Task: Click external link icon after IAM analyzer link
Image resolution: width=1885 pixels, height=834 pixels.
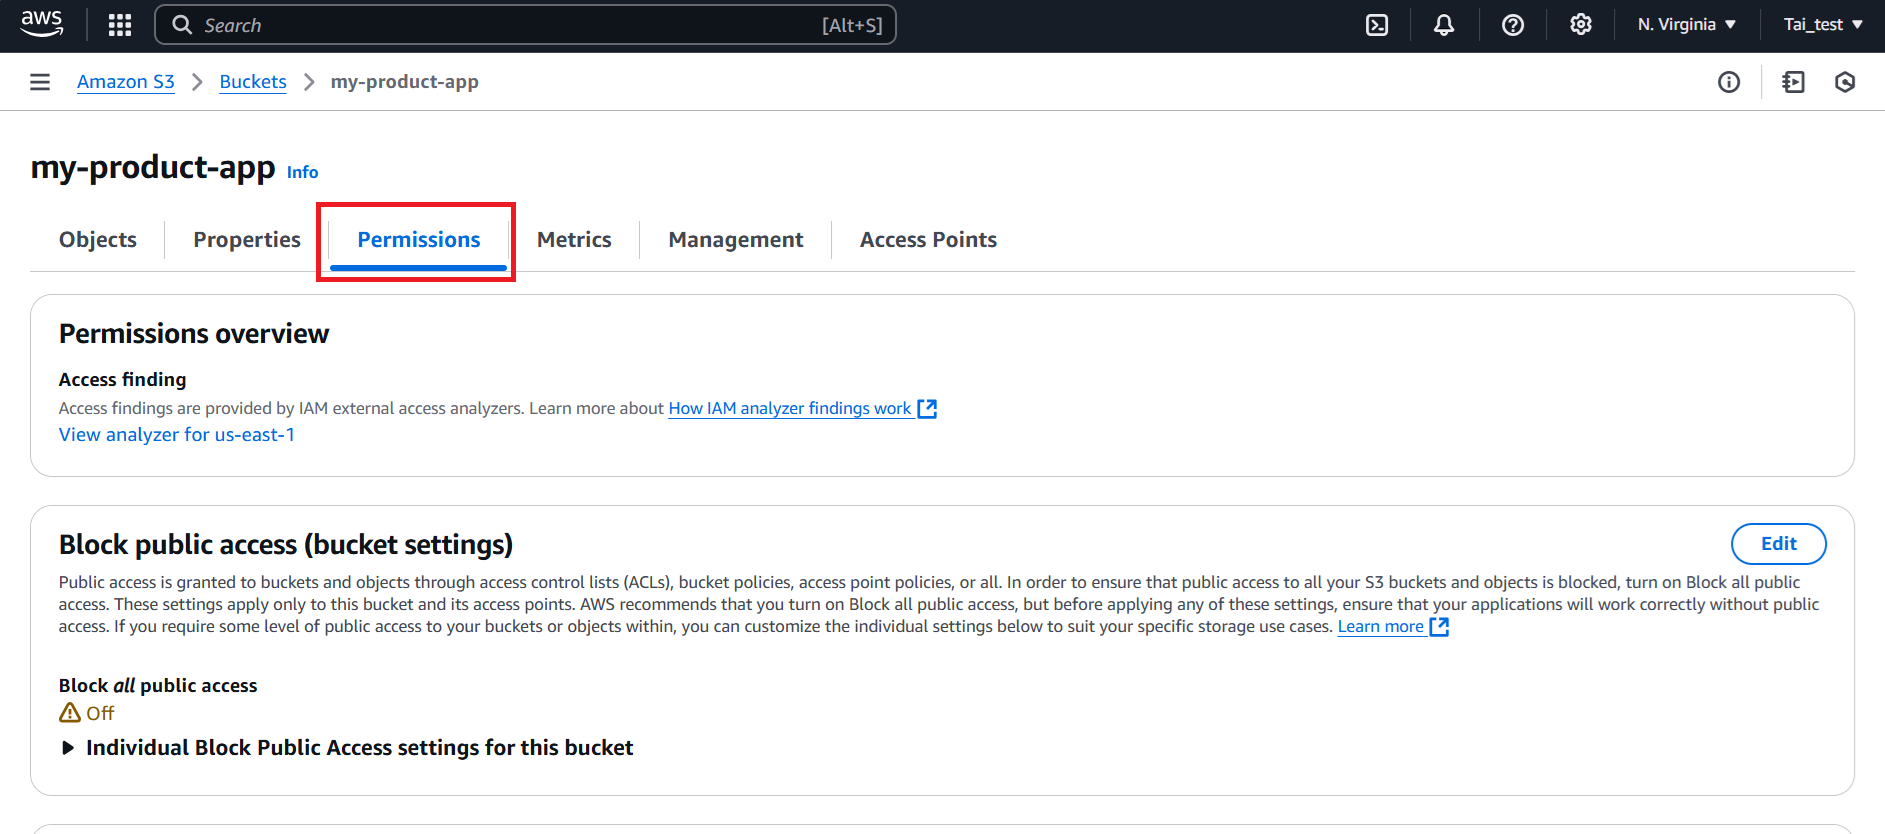Action: tap(927, 408)
